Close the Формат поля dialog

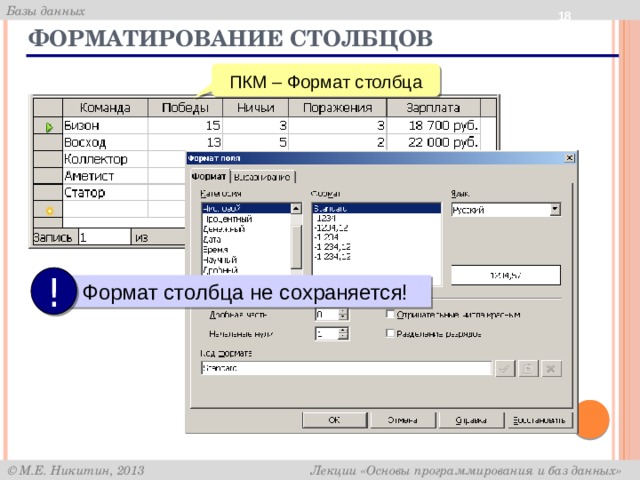(569, 158)
